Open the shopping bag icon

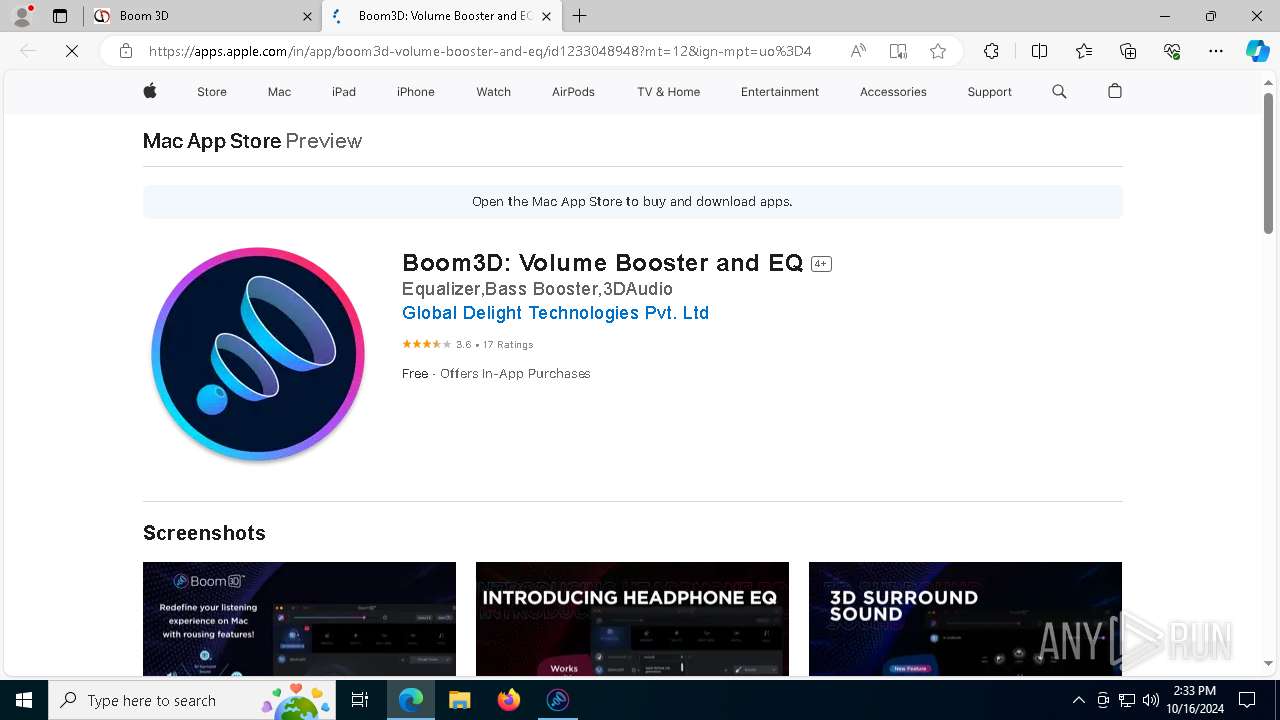1115,91
